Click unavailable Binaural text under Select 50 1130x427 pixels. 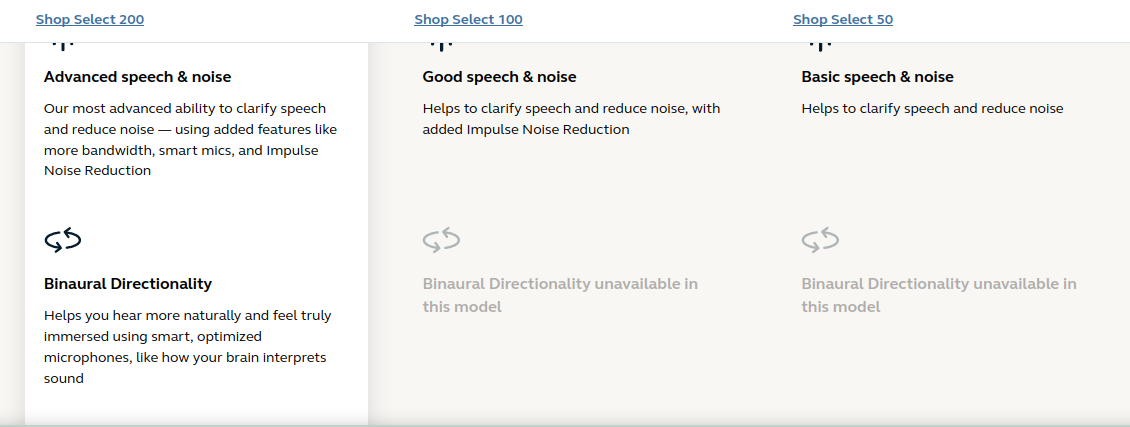[939, 295]
